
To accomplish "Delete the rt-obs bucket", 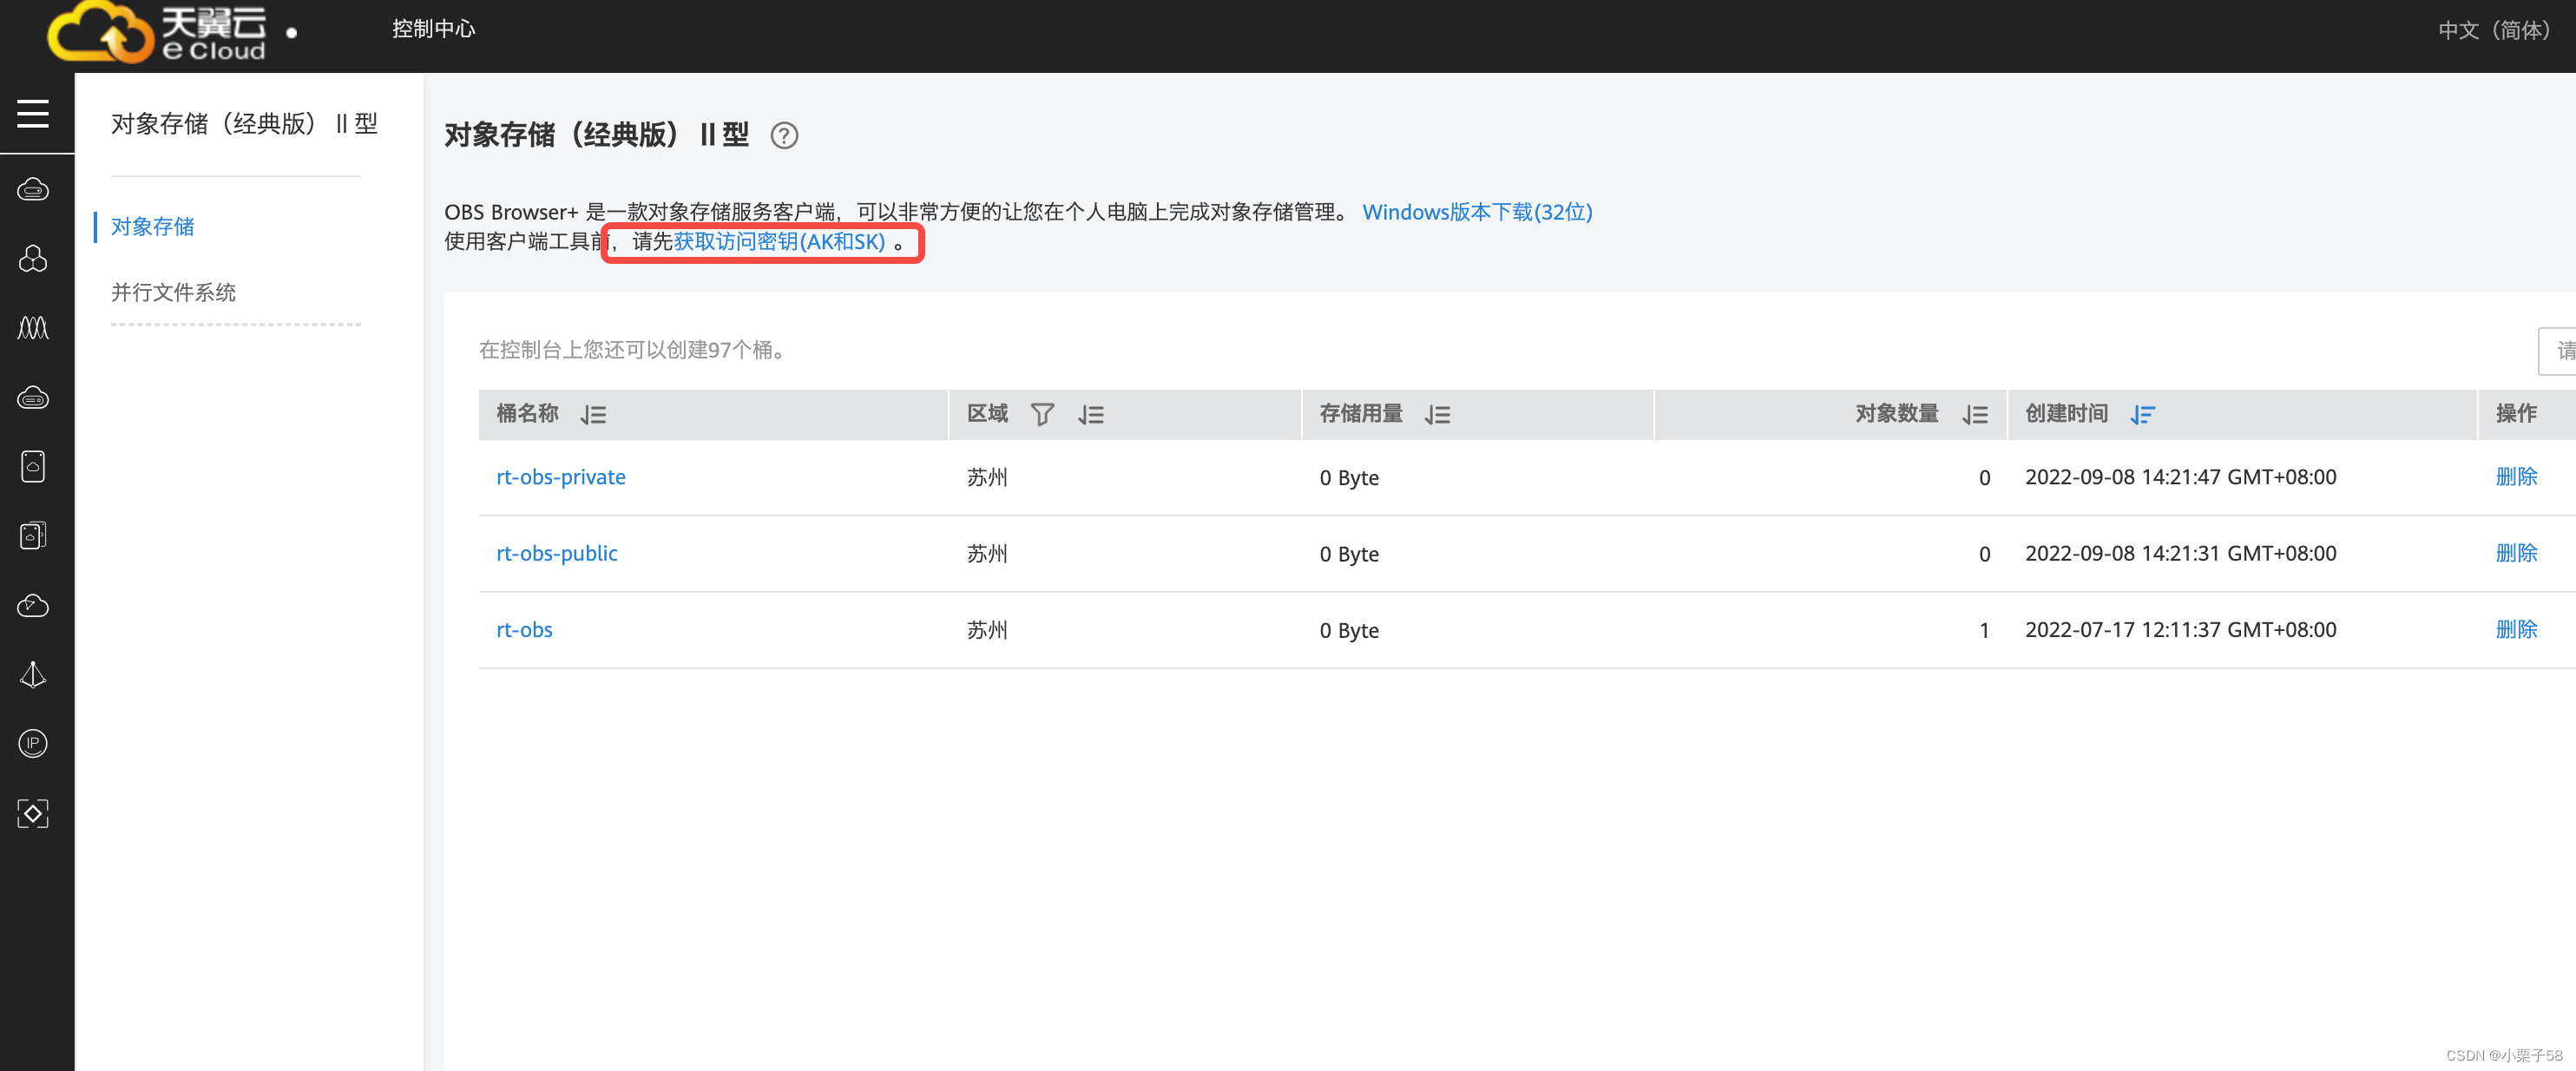I will point(2516,629).
